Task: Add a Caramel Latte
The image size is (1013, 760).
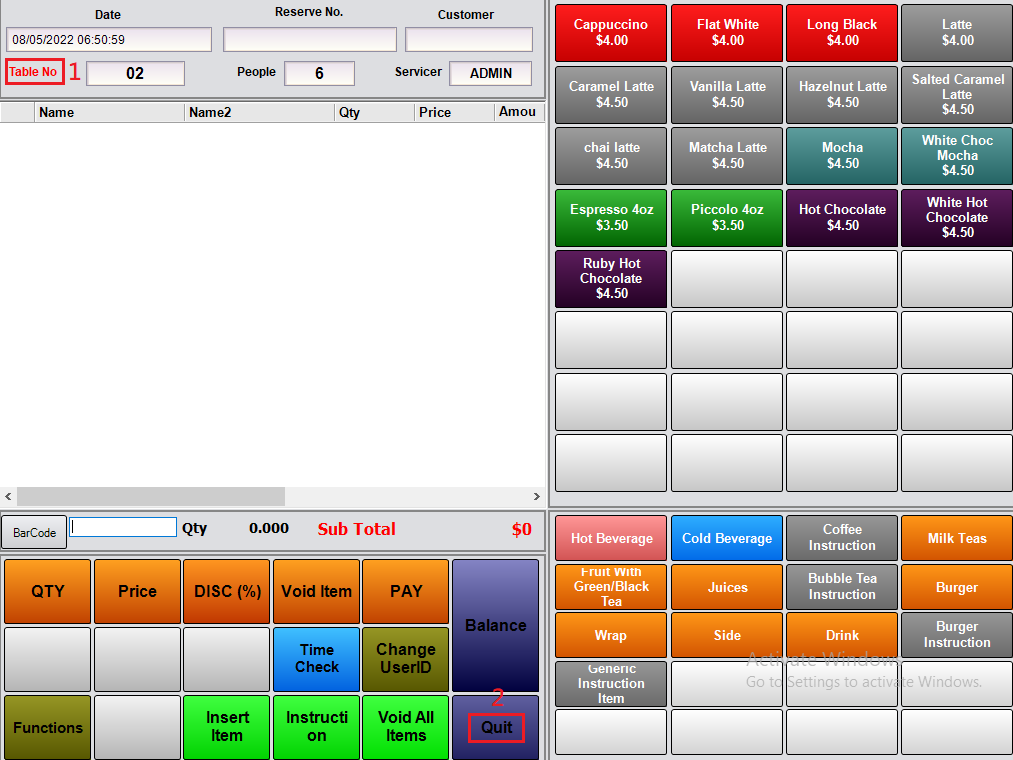Action: [x=611, y=94]
